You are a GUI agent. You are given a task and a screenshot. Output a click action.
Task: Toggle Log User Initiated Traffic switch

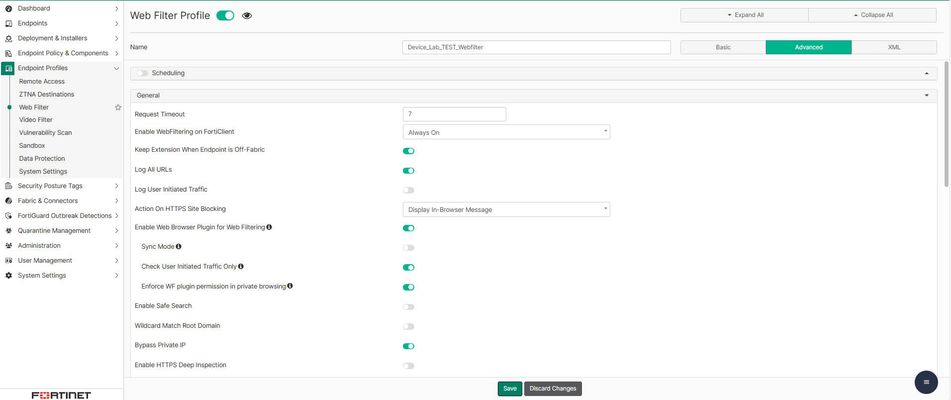[x=409, y=190]
